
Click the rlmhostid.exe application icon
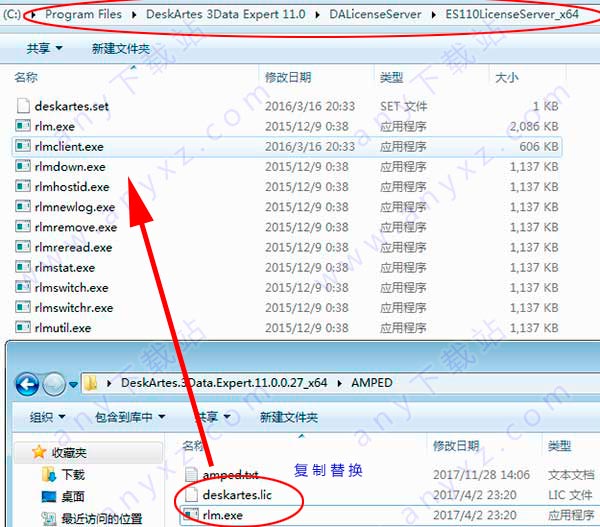pyautogui.click(x=23, y=186)
